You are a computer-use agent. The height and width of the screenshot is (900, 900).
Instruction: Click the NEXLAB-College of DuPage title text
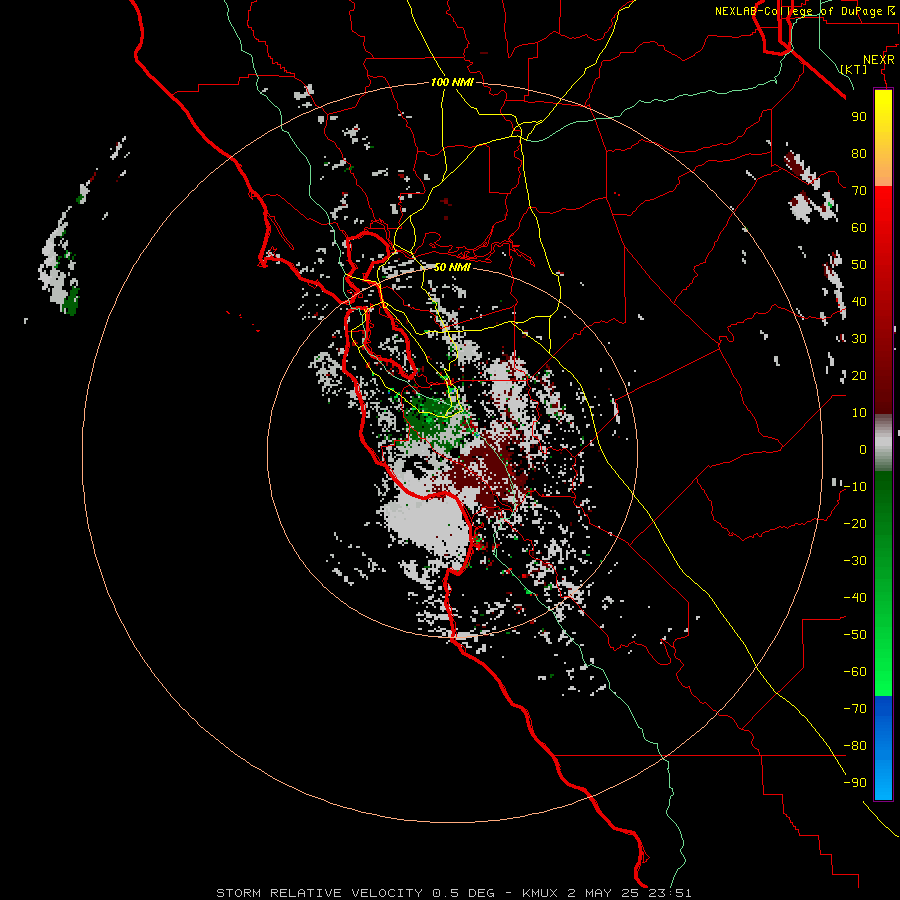804,11
